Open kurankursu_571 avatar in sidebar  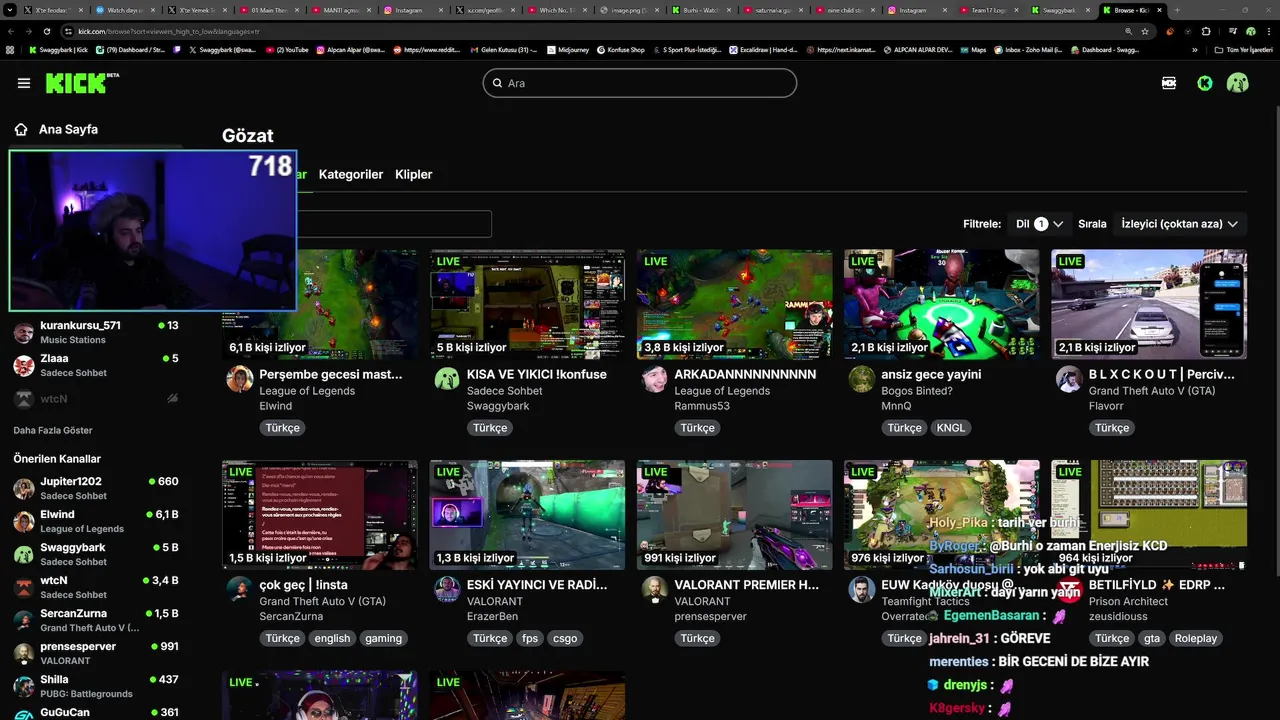tap(24, 332)
